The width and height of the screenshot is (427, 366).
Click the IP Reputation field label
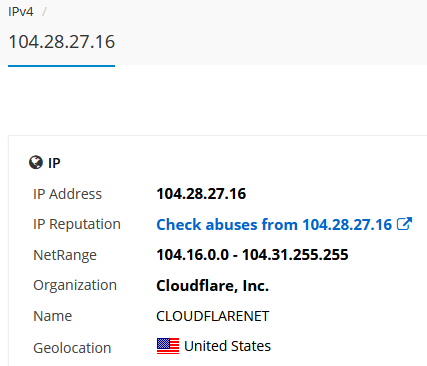click(x=77, y=224)
